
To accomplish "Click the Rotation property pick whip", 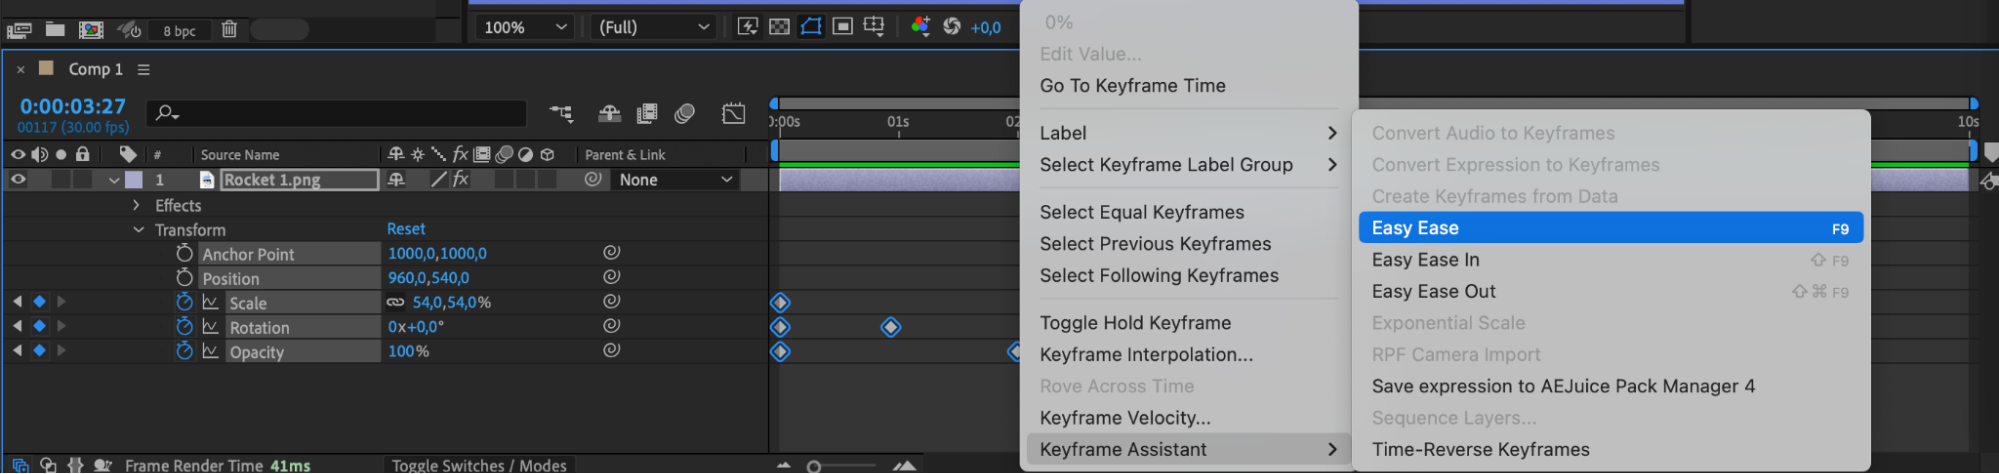I will [x=611, y=326].
